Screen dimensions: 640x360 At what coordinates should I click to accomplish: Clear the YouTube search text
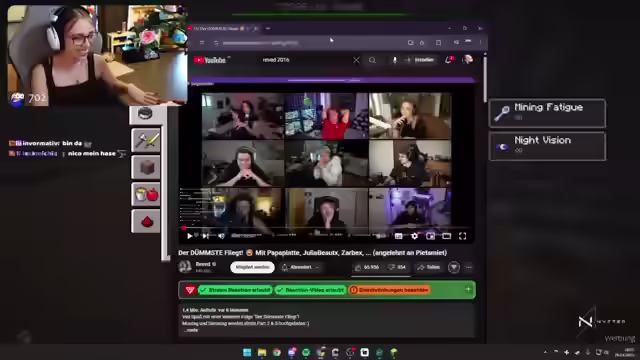click(x=356, y=60)
